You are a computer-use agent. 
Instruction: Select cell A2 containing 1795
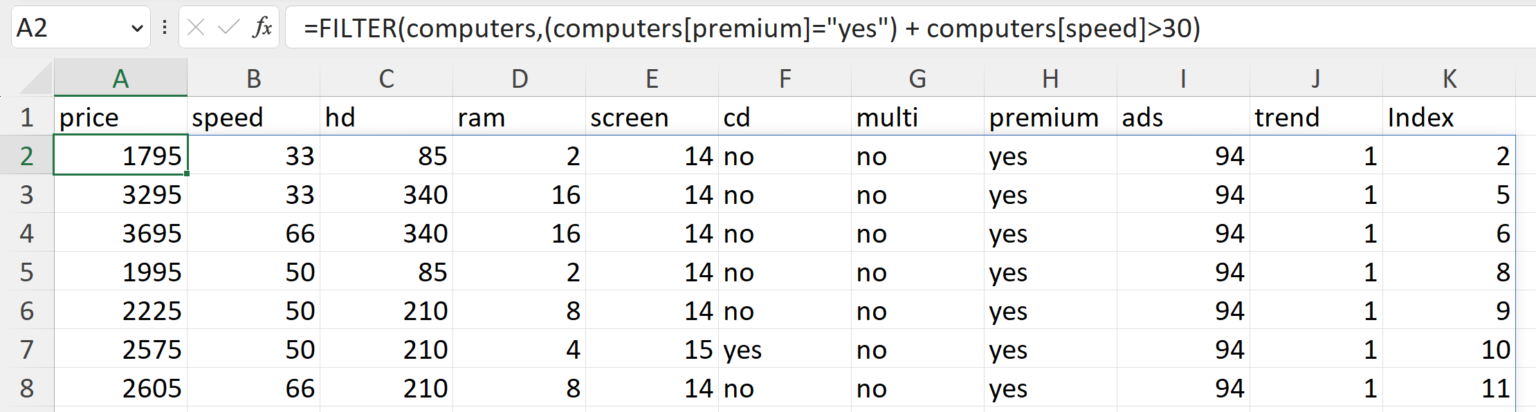[x=121, y=156]
